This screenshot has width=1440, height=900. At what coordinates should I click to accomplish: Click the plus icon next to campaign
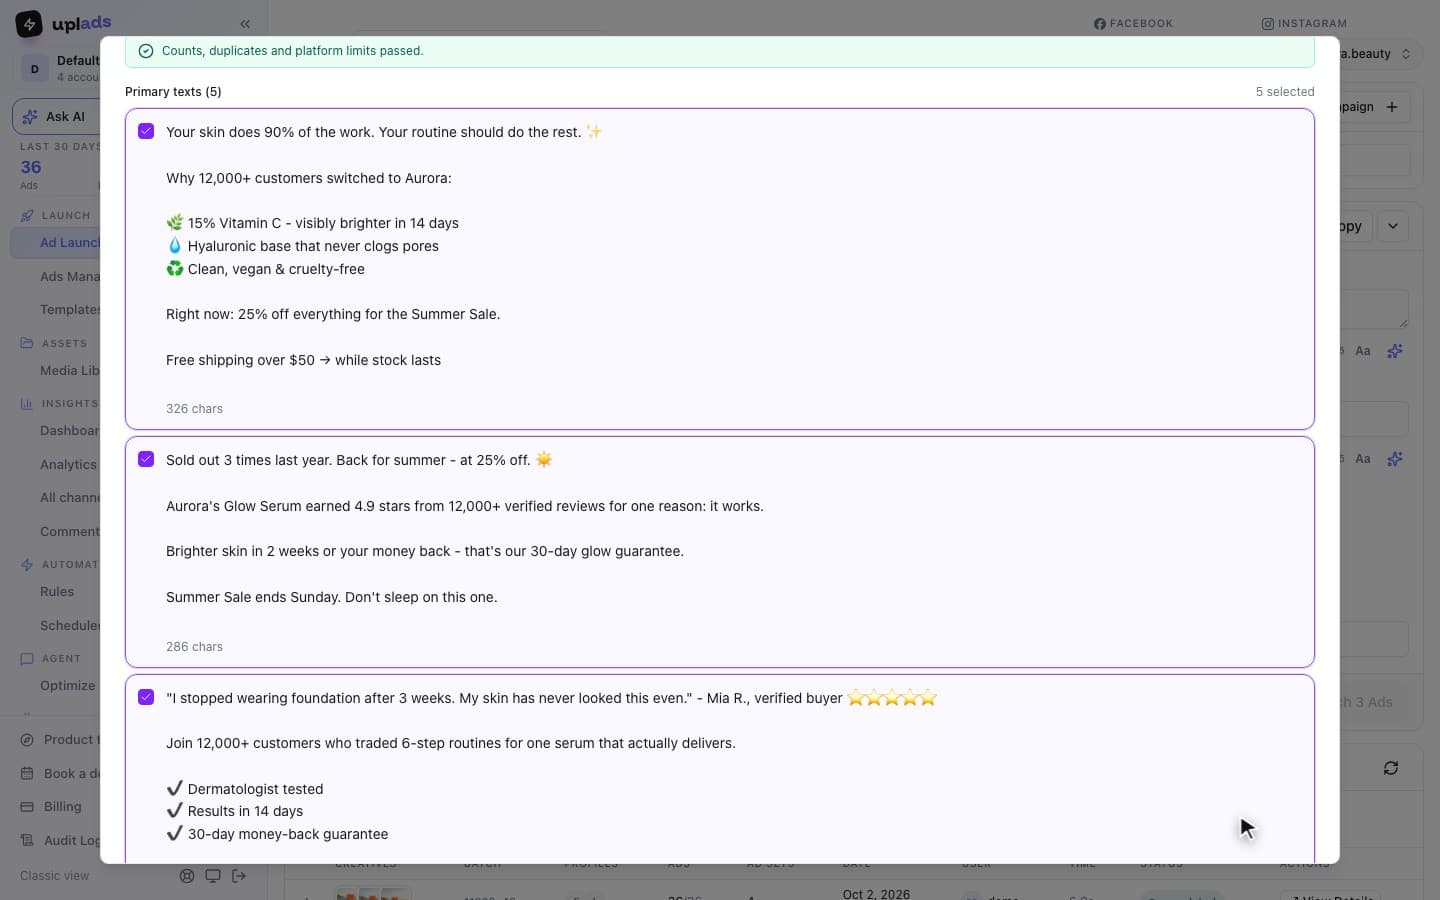[1392, 107]
